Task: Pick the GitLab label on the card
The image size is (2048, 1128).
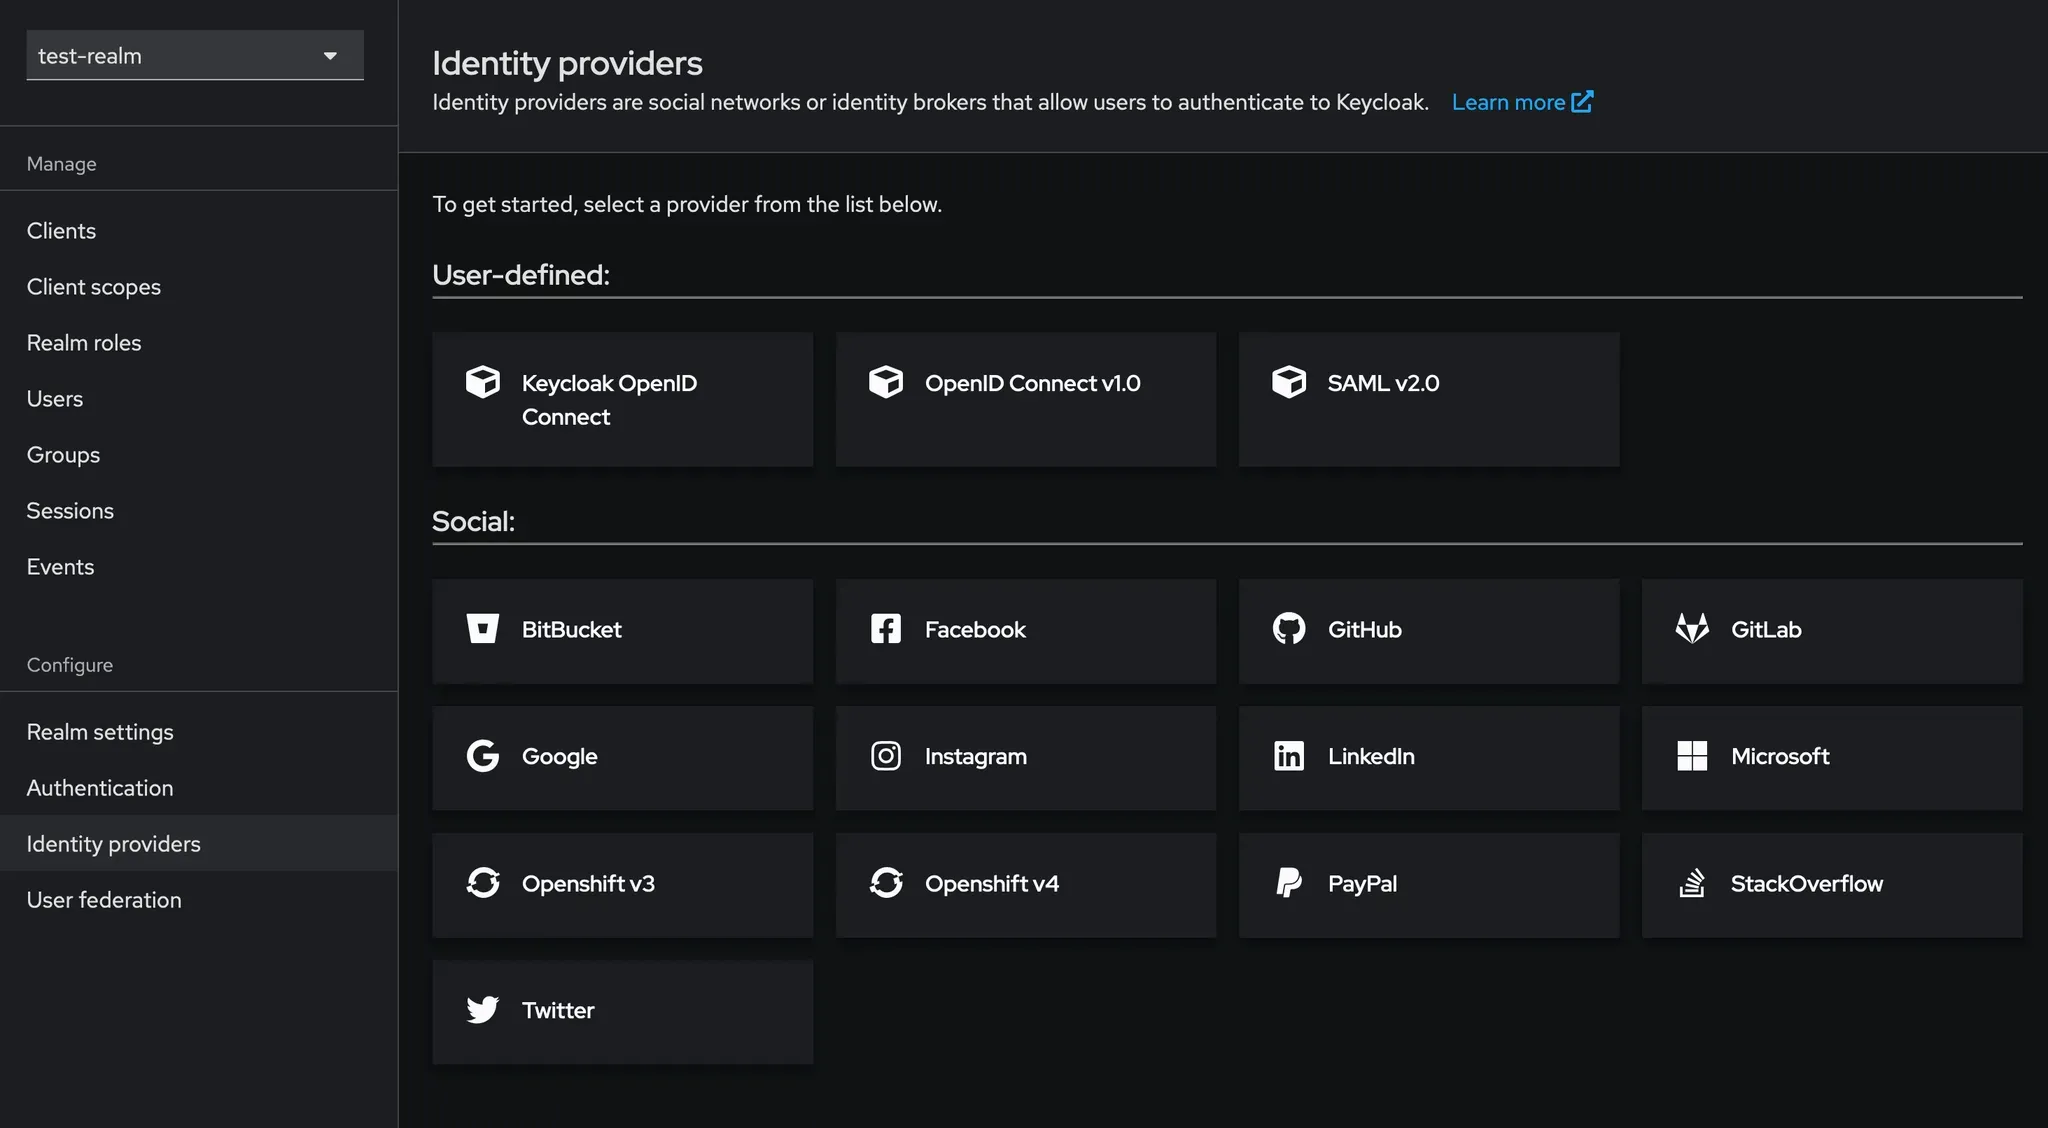Action: pos(1766,630)
